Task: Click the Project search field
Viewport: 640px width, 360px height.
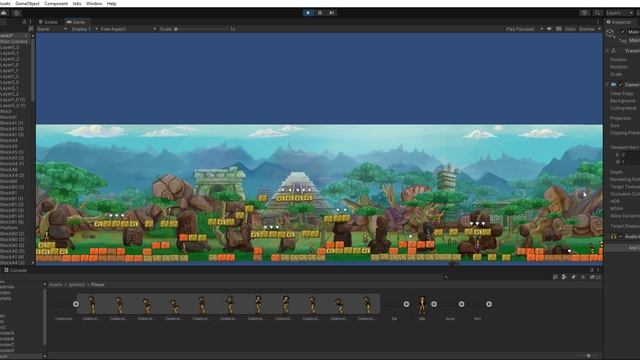Action: click(496, 277)
